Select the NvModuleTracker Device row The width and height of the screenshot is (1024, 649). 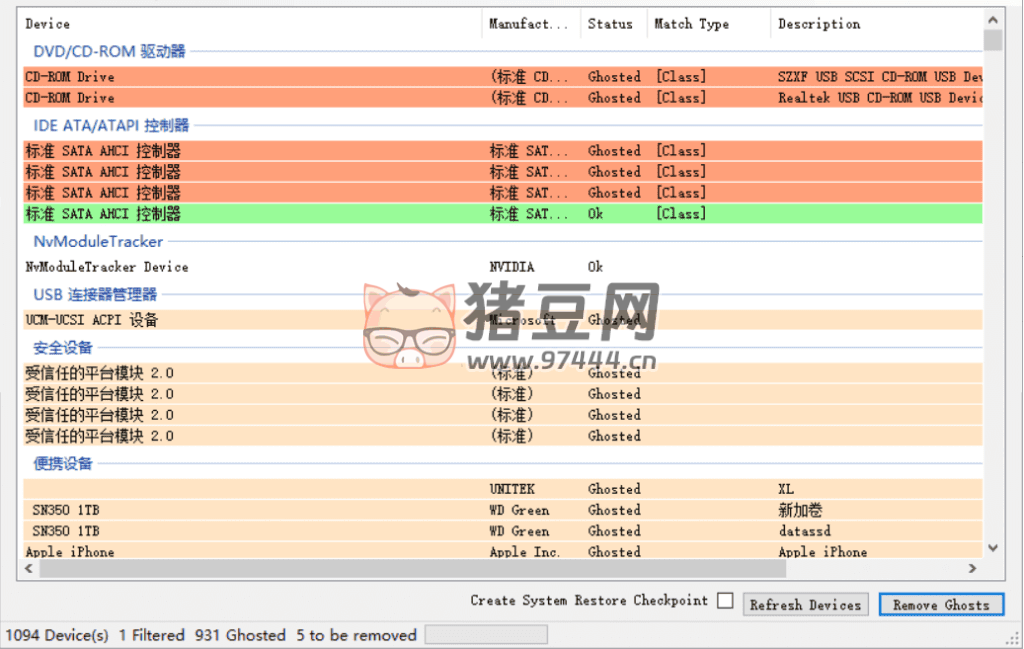tap(200, 266)
